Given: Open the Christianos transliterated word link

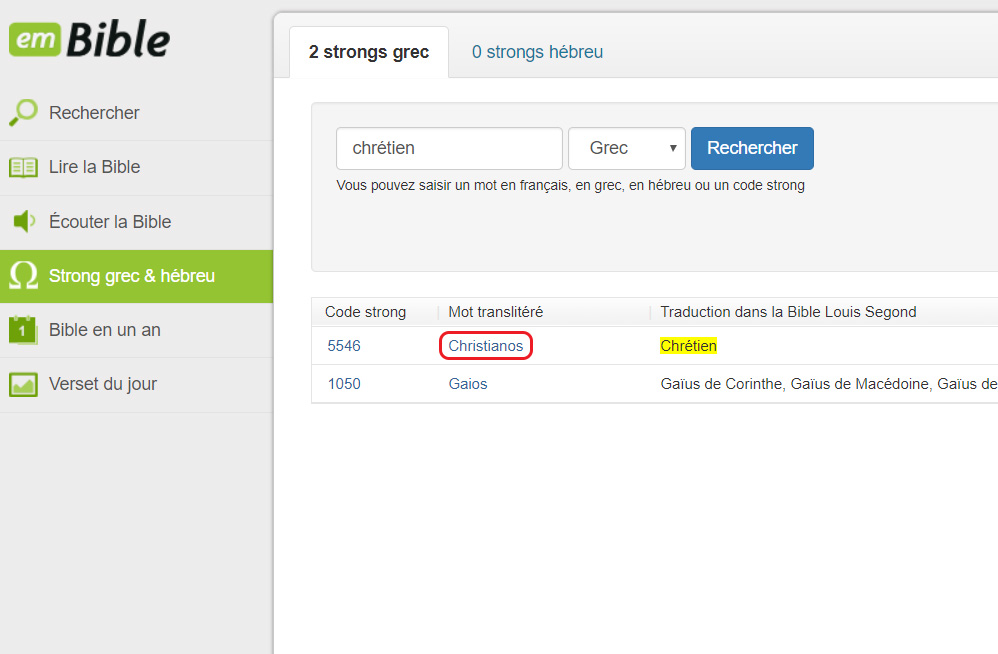Looking at the screenshot, I should coord(485,346).
